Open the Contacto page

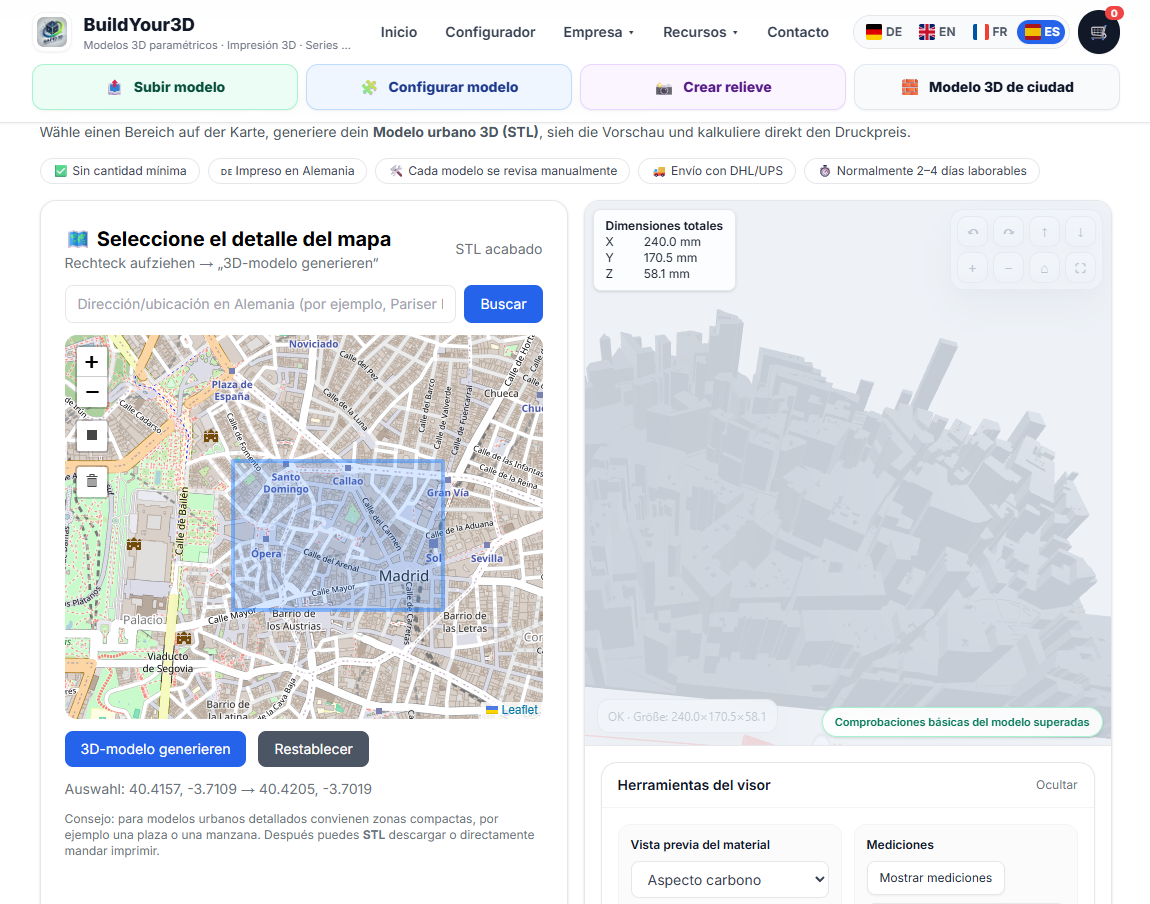[x=797, y=32]
